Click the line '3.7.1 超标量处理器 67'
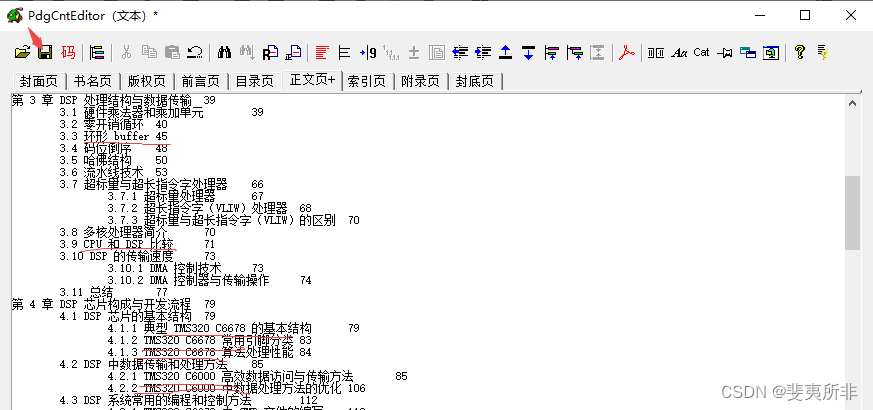873x410 pixels. [185, 197]
